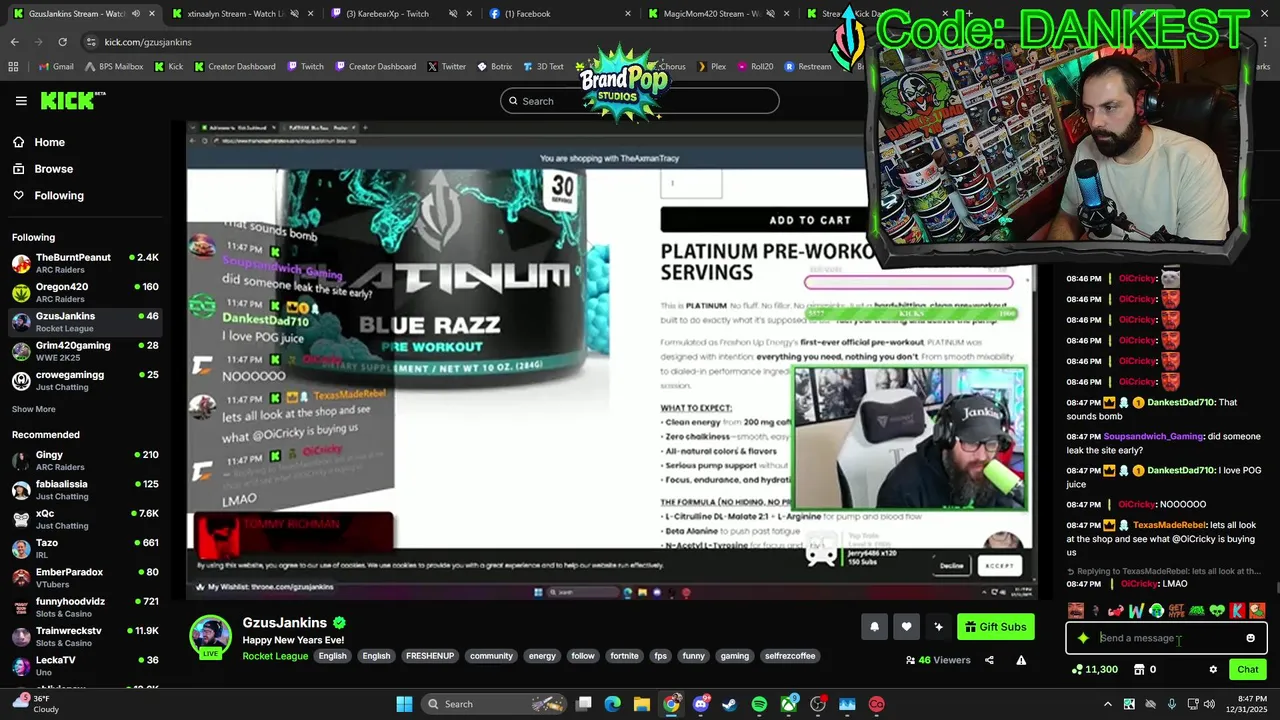
Task: Click the Send a message field
Action: [1166, 638]
